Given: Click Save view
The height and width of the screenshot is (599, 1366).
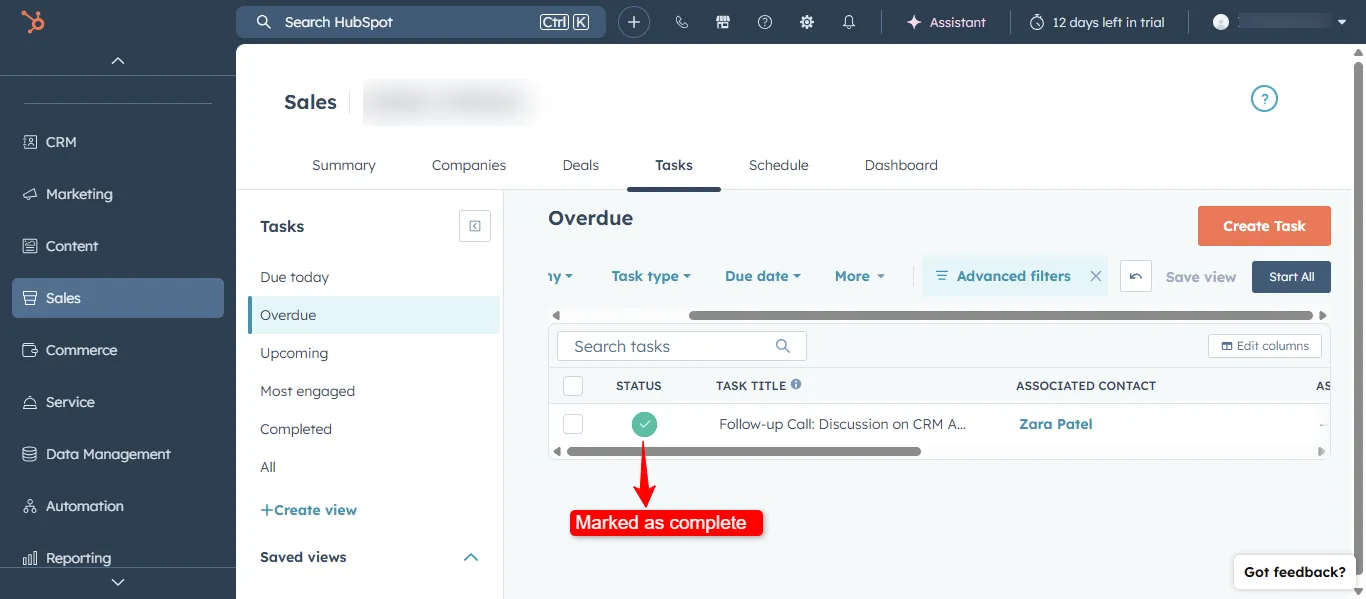Looking at the screenshot, I should pyautogui.click(x=1201, y=277).
